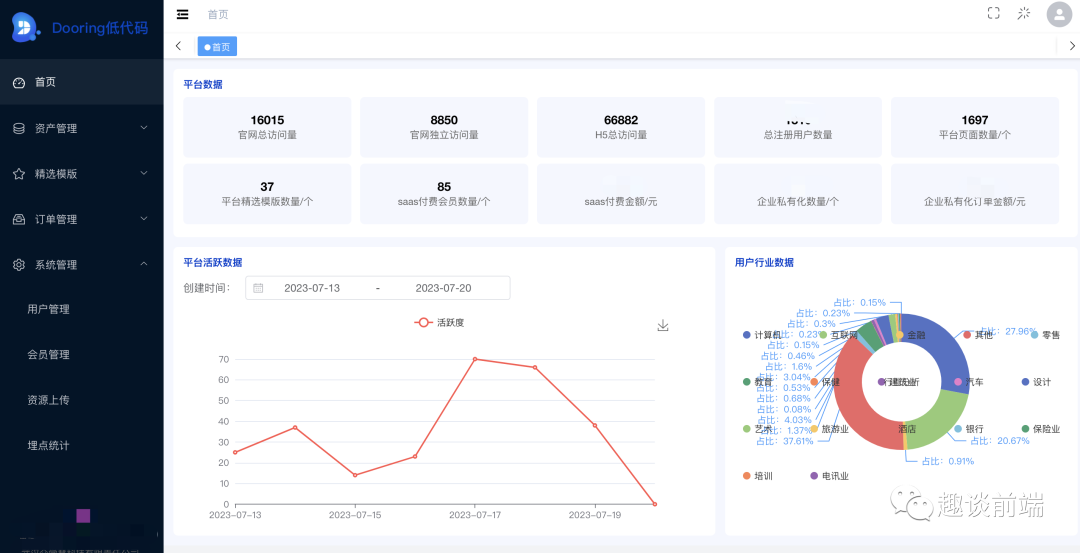This screenshot has width=1080, height=553.
Task: Click the 平台活跃数据 heading
Action: (213, 262)
